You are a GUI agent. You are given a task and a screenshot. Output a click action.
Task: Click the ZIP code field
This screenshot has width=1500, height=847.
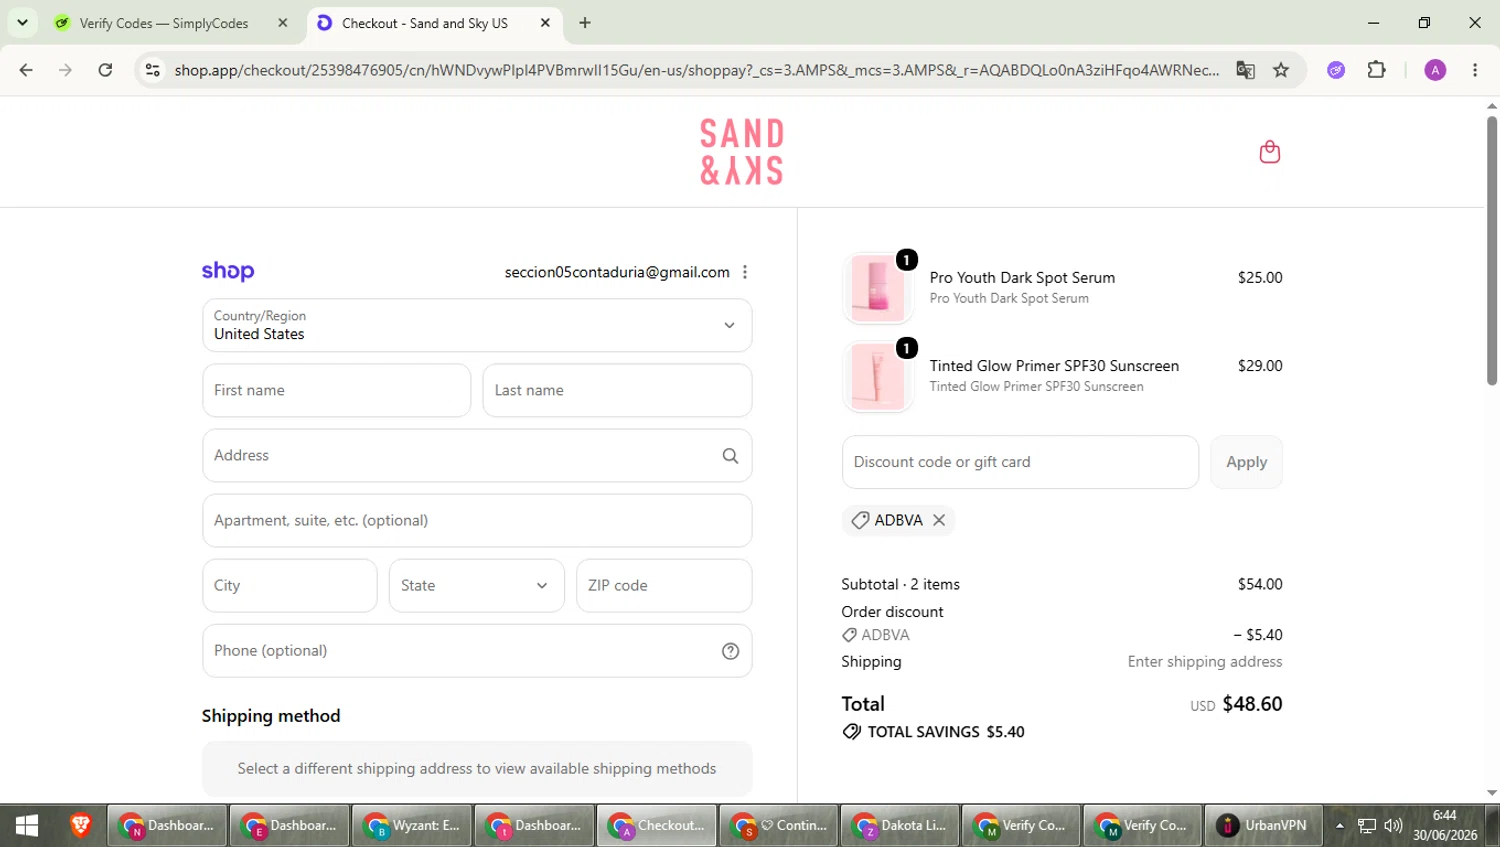point(664,586)
